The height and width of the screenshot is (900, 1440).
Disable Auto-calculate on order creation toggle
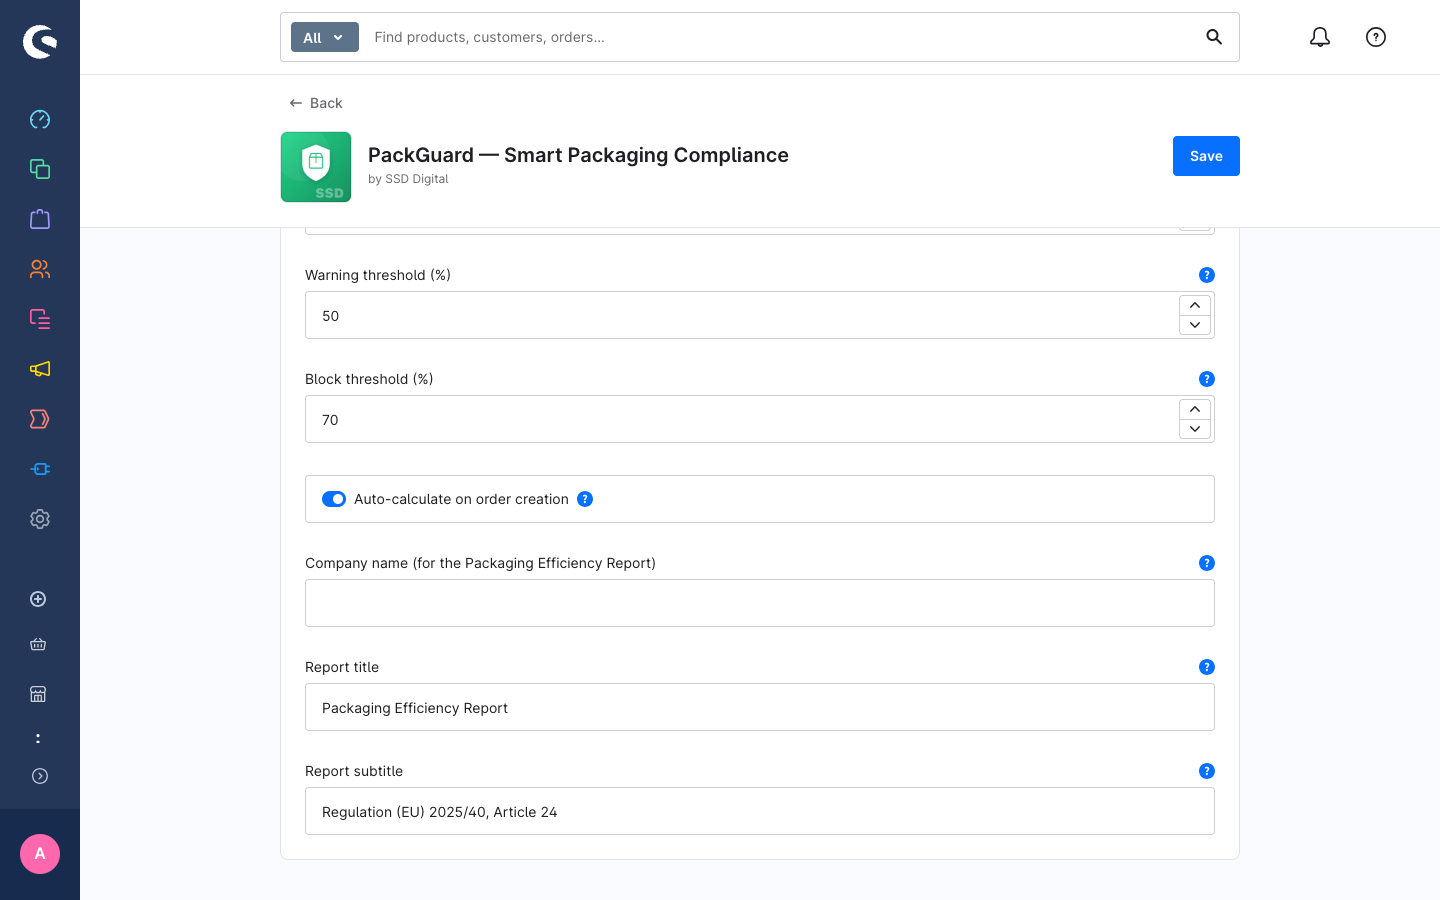pos(334,499)
